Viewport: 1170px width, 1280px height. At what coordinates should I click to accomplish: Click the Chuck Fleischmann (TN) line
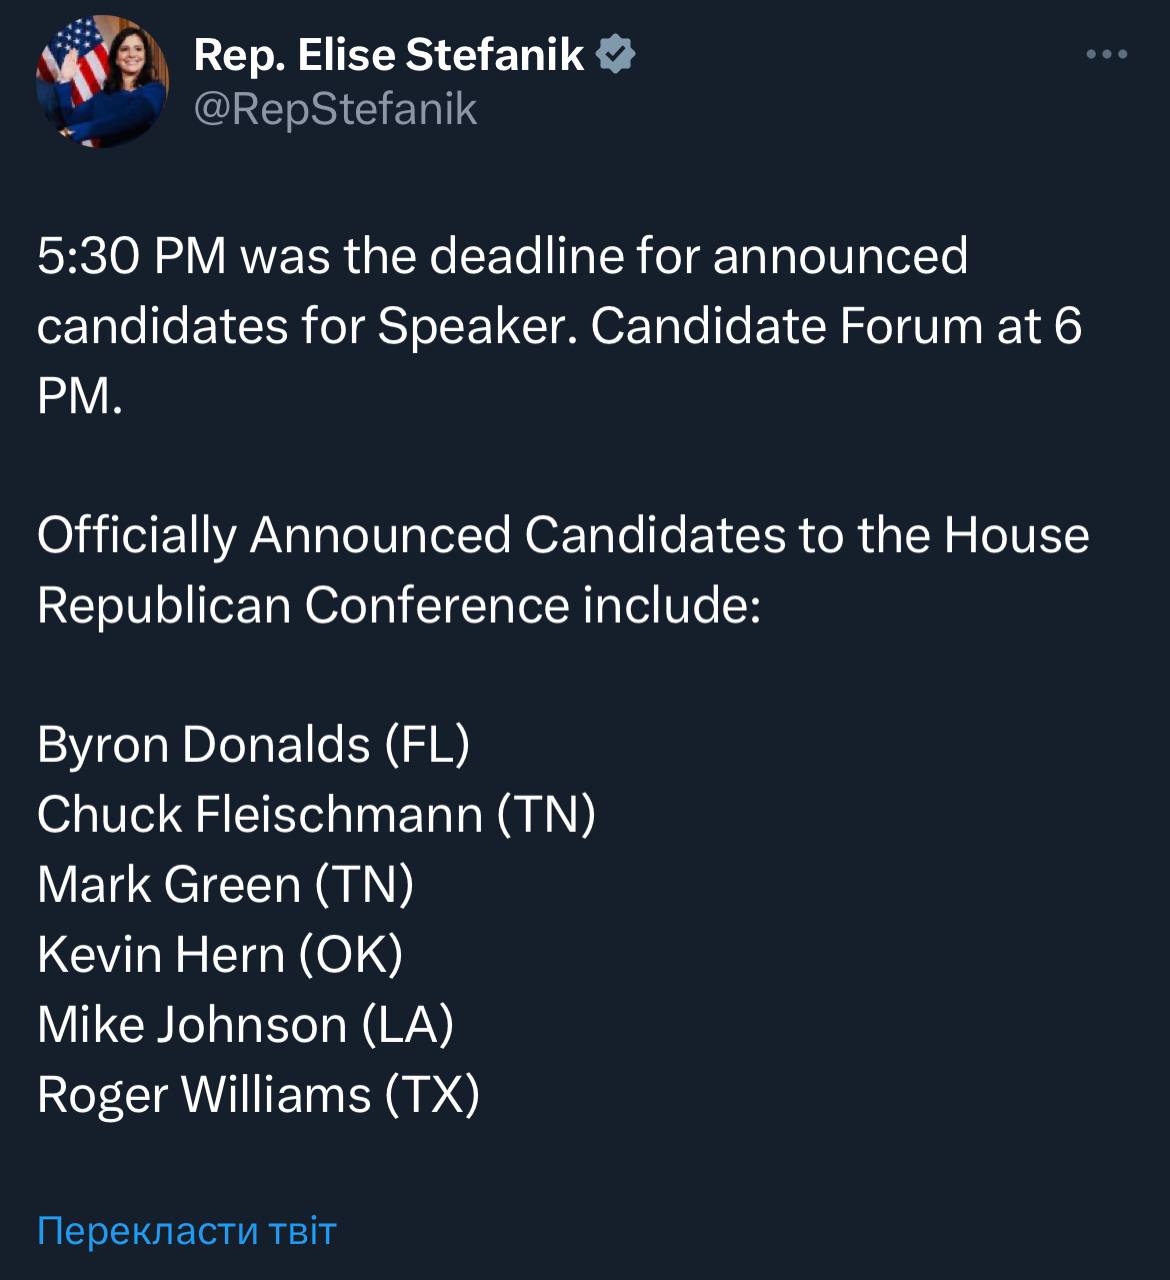tap(316, 814)
